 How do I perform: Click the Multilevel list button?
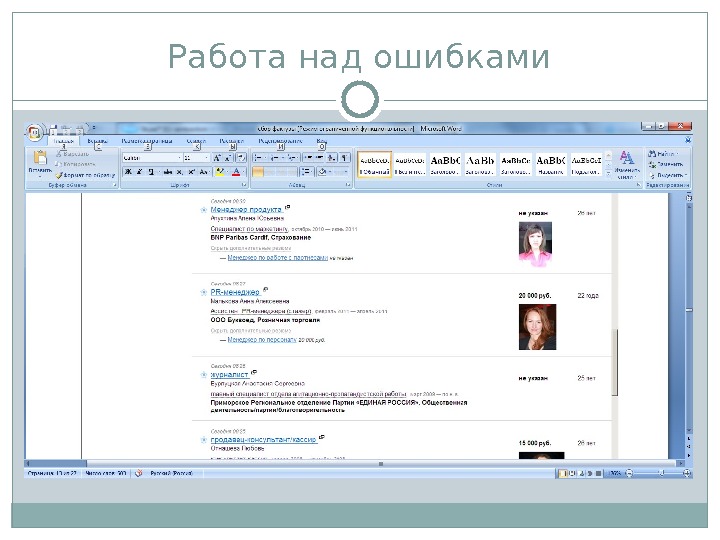click(x=292, y=158)
